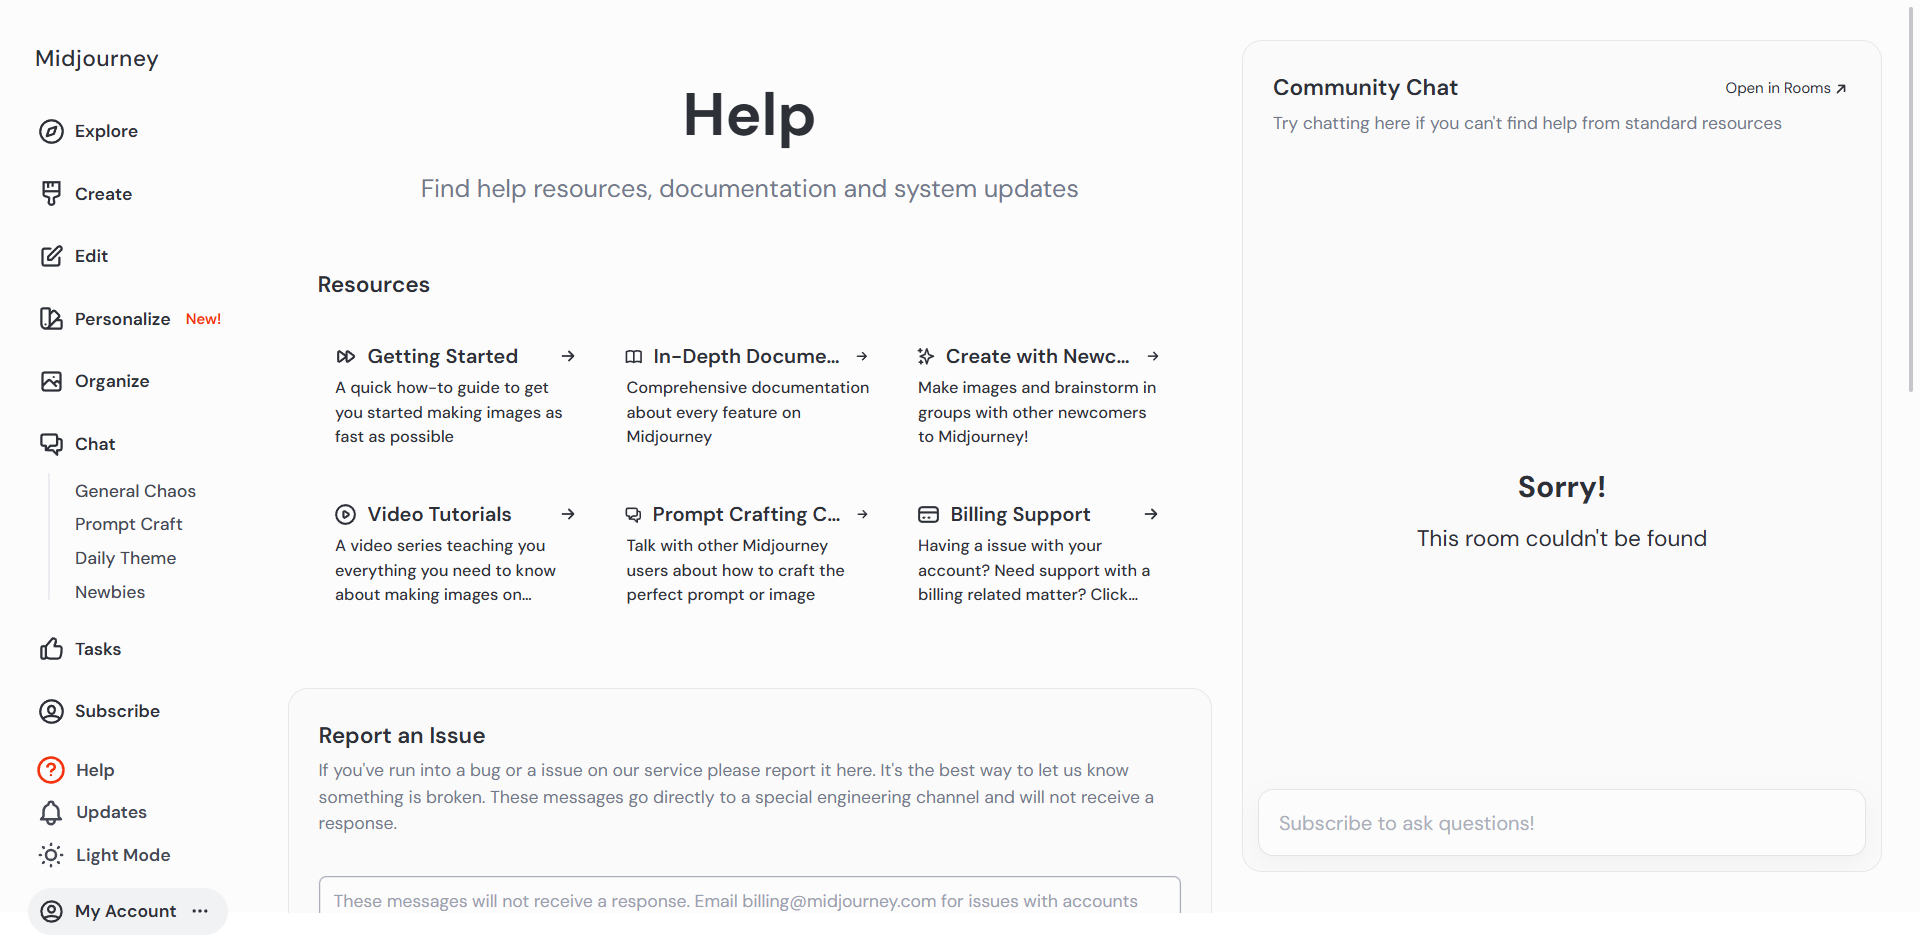1920x935 pixels.
Task: Click the Open in Rooms arrow icon
Action: [1841, 89]
